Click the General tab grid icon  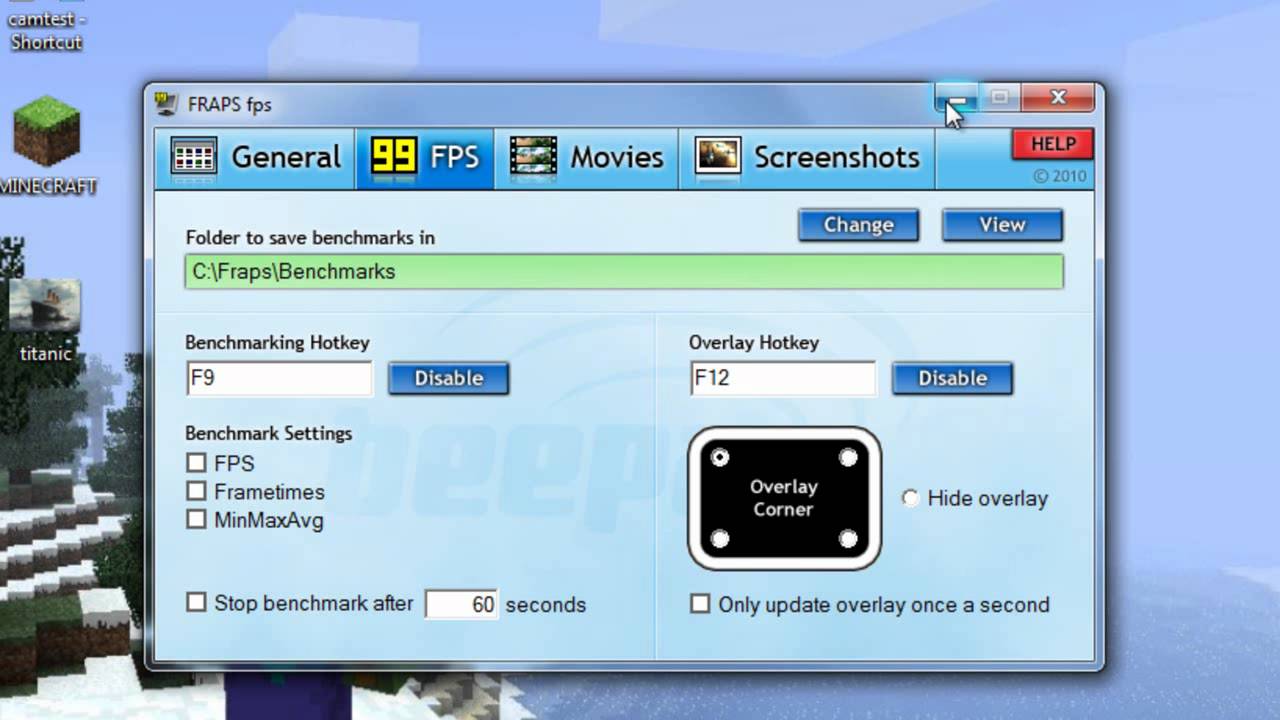(x=194, y=157)
